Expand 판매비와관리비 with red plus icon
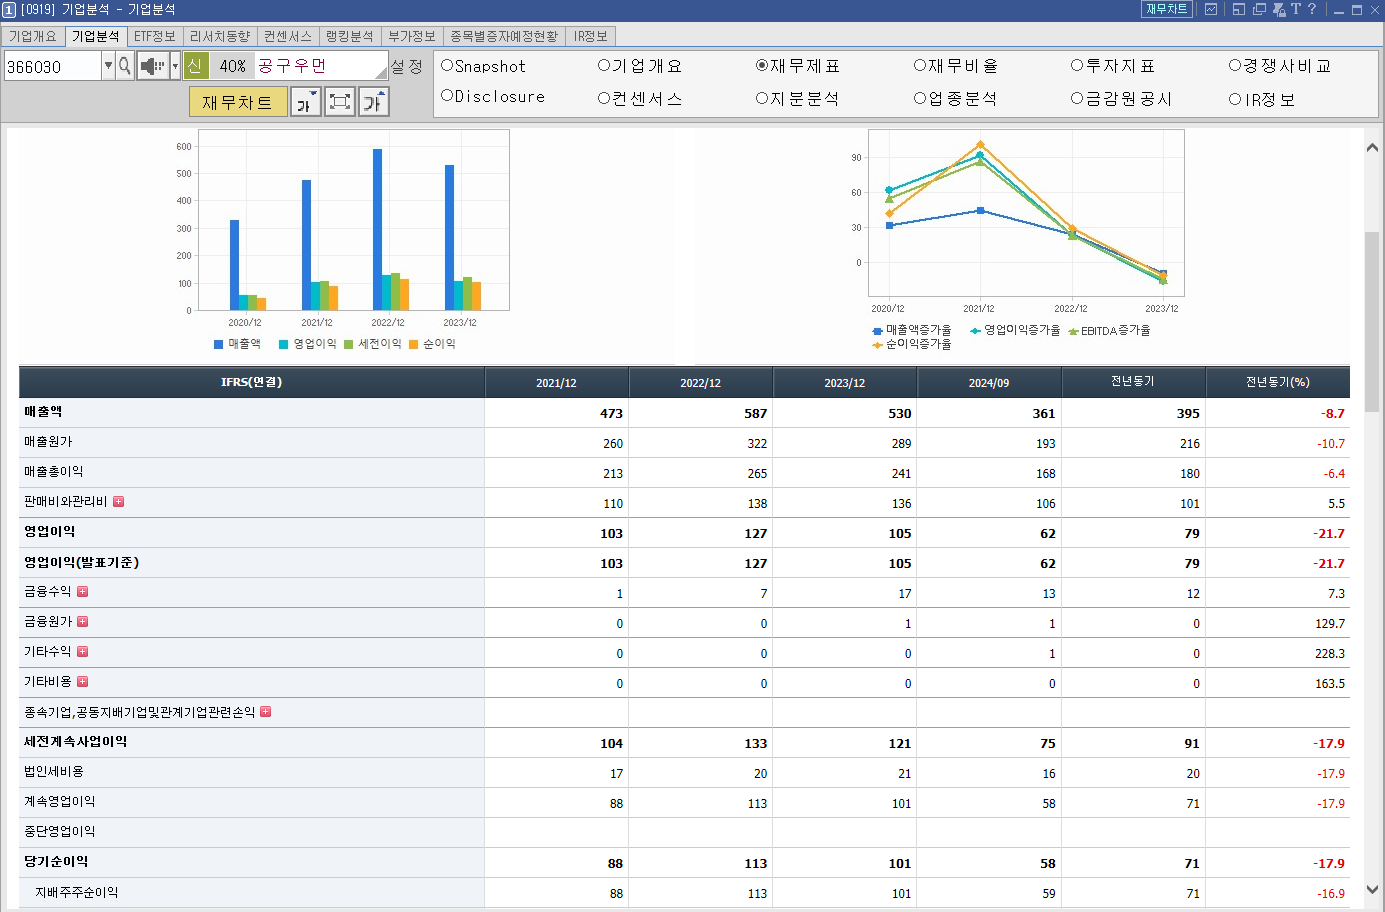Image resolution: width=1385 pixels, height=912 pixels. coord(118,502)
